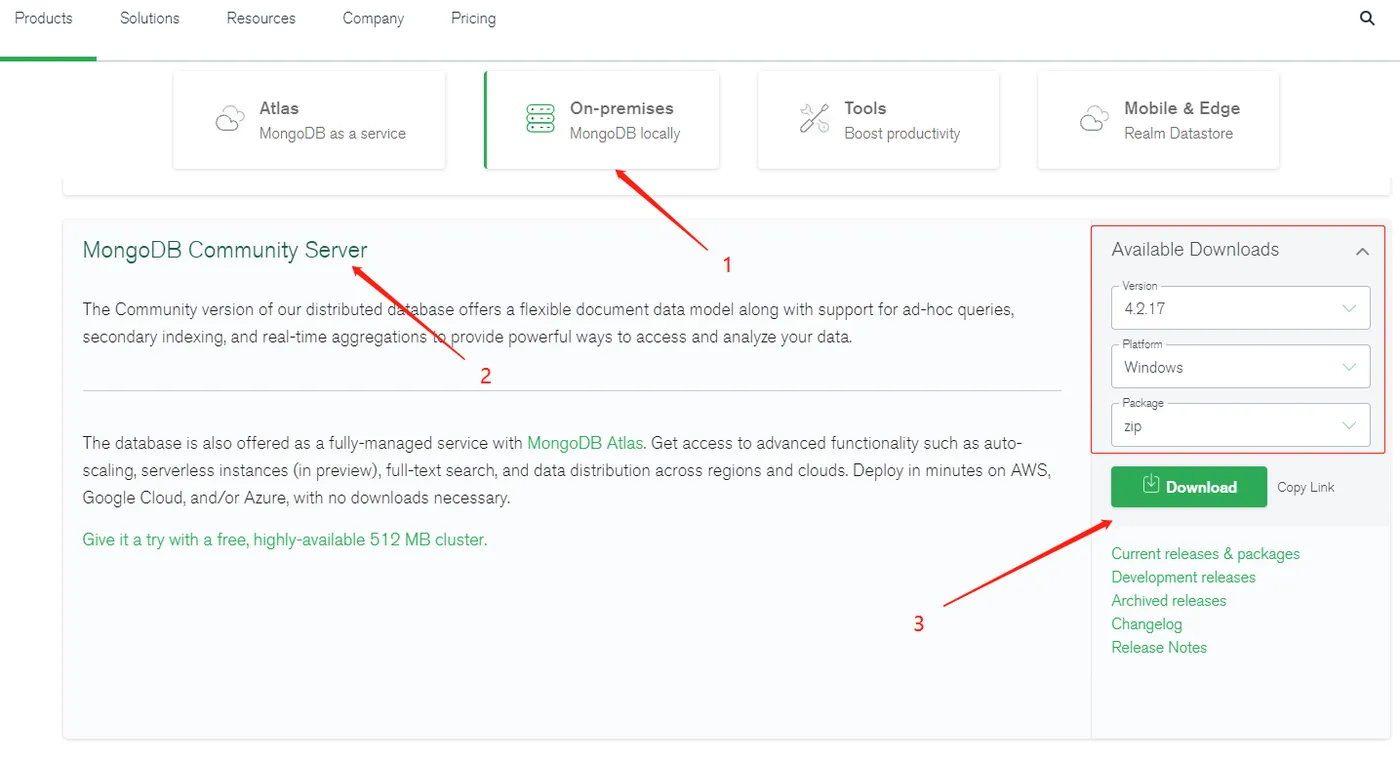Click the Mobile & Edge cloud icon

(x=1094, y=119)
